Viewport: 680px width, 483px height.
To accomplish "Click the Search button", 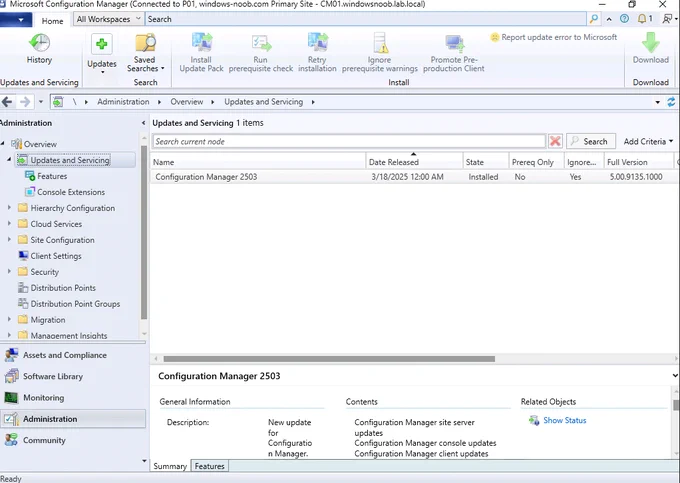I will pyautogui.click(x=590, y=141).
